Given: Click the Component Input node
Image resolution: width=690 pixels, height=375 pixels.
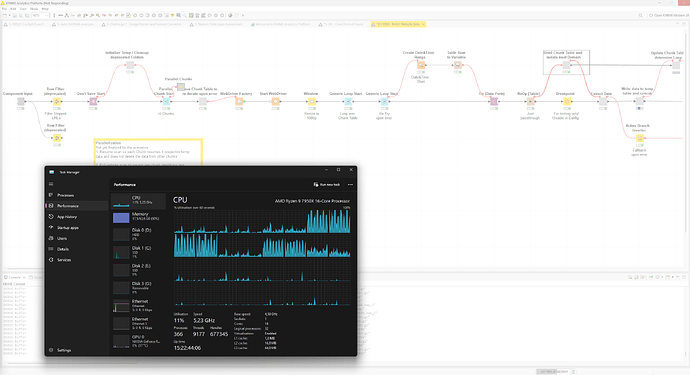Looking at the screenshot, I should [x=21, y=102].
